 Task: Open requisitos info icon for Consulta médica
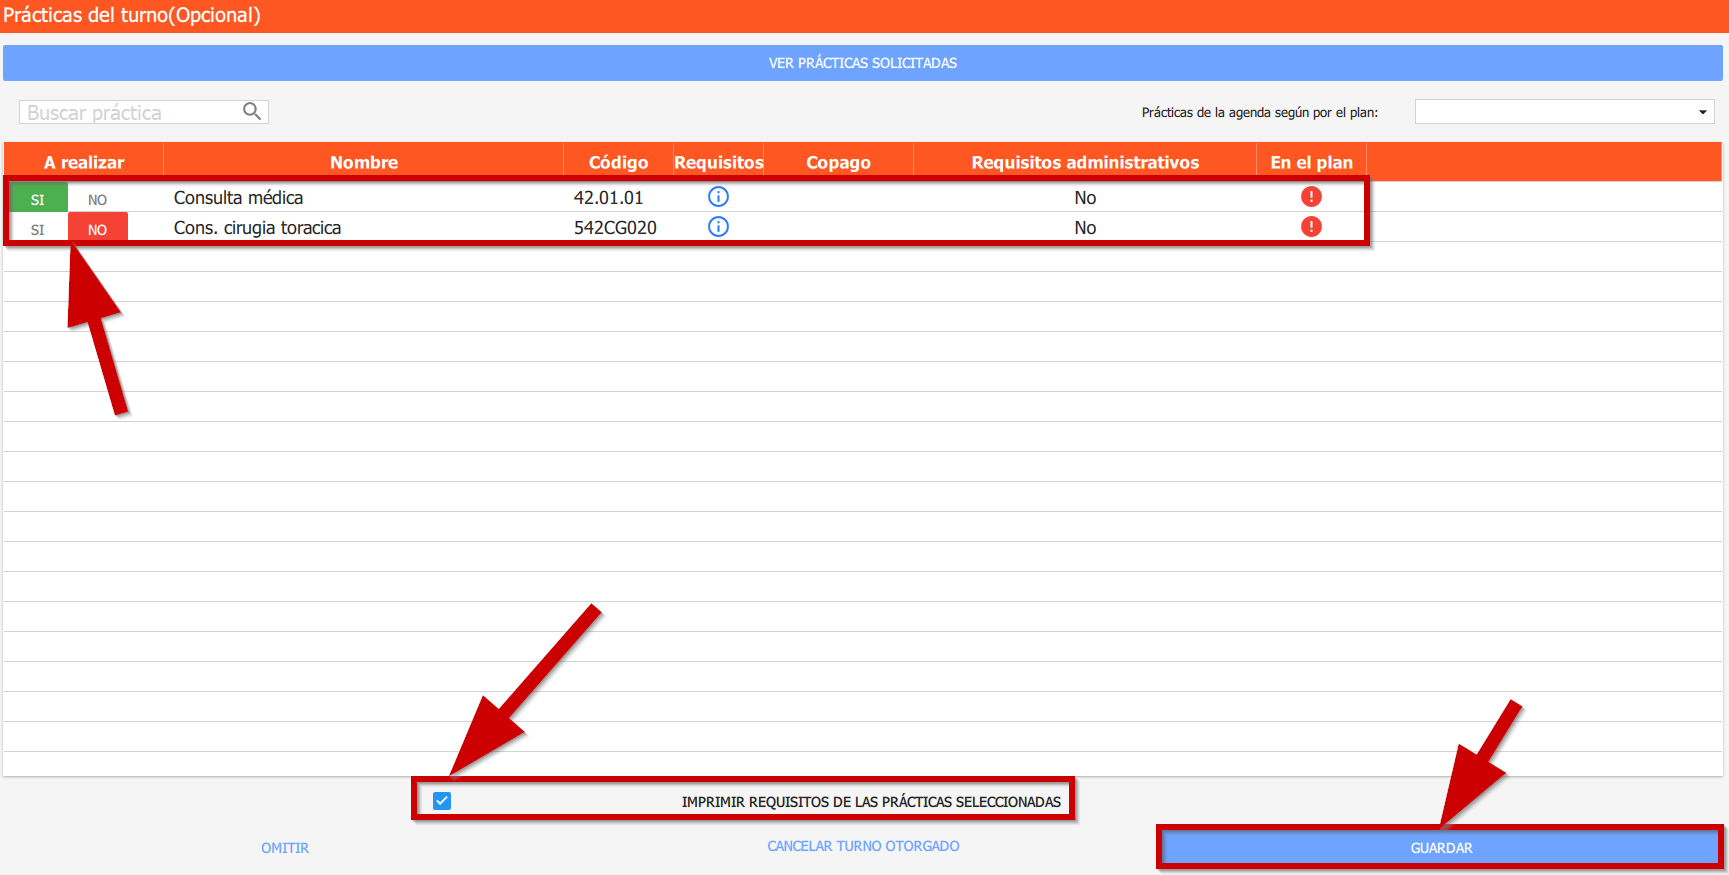click(x=718, y=197)
